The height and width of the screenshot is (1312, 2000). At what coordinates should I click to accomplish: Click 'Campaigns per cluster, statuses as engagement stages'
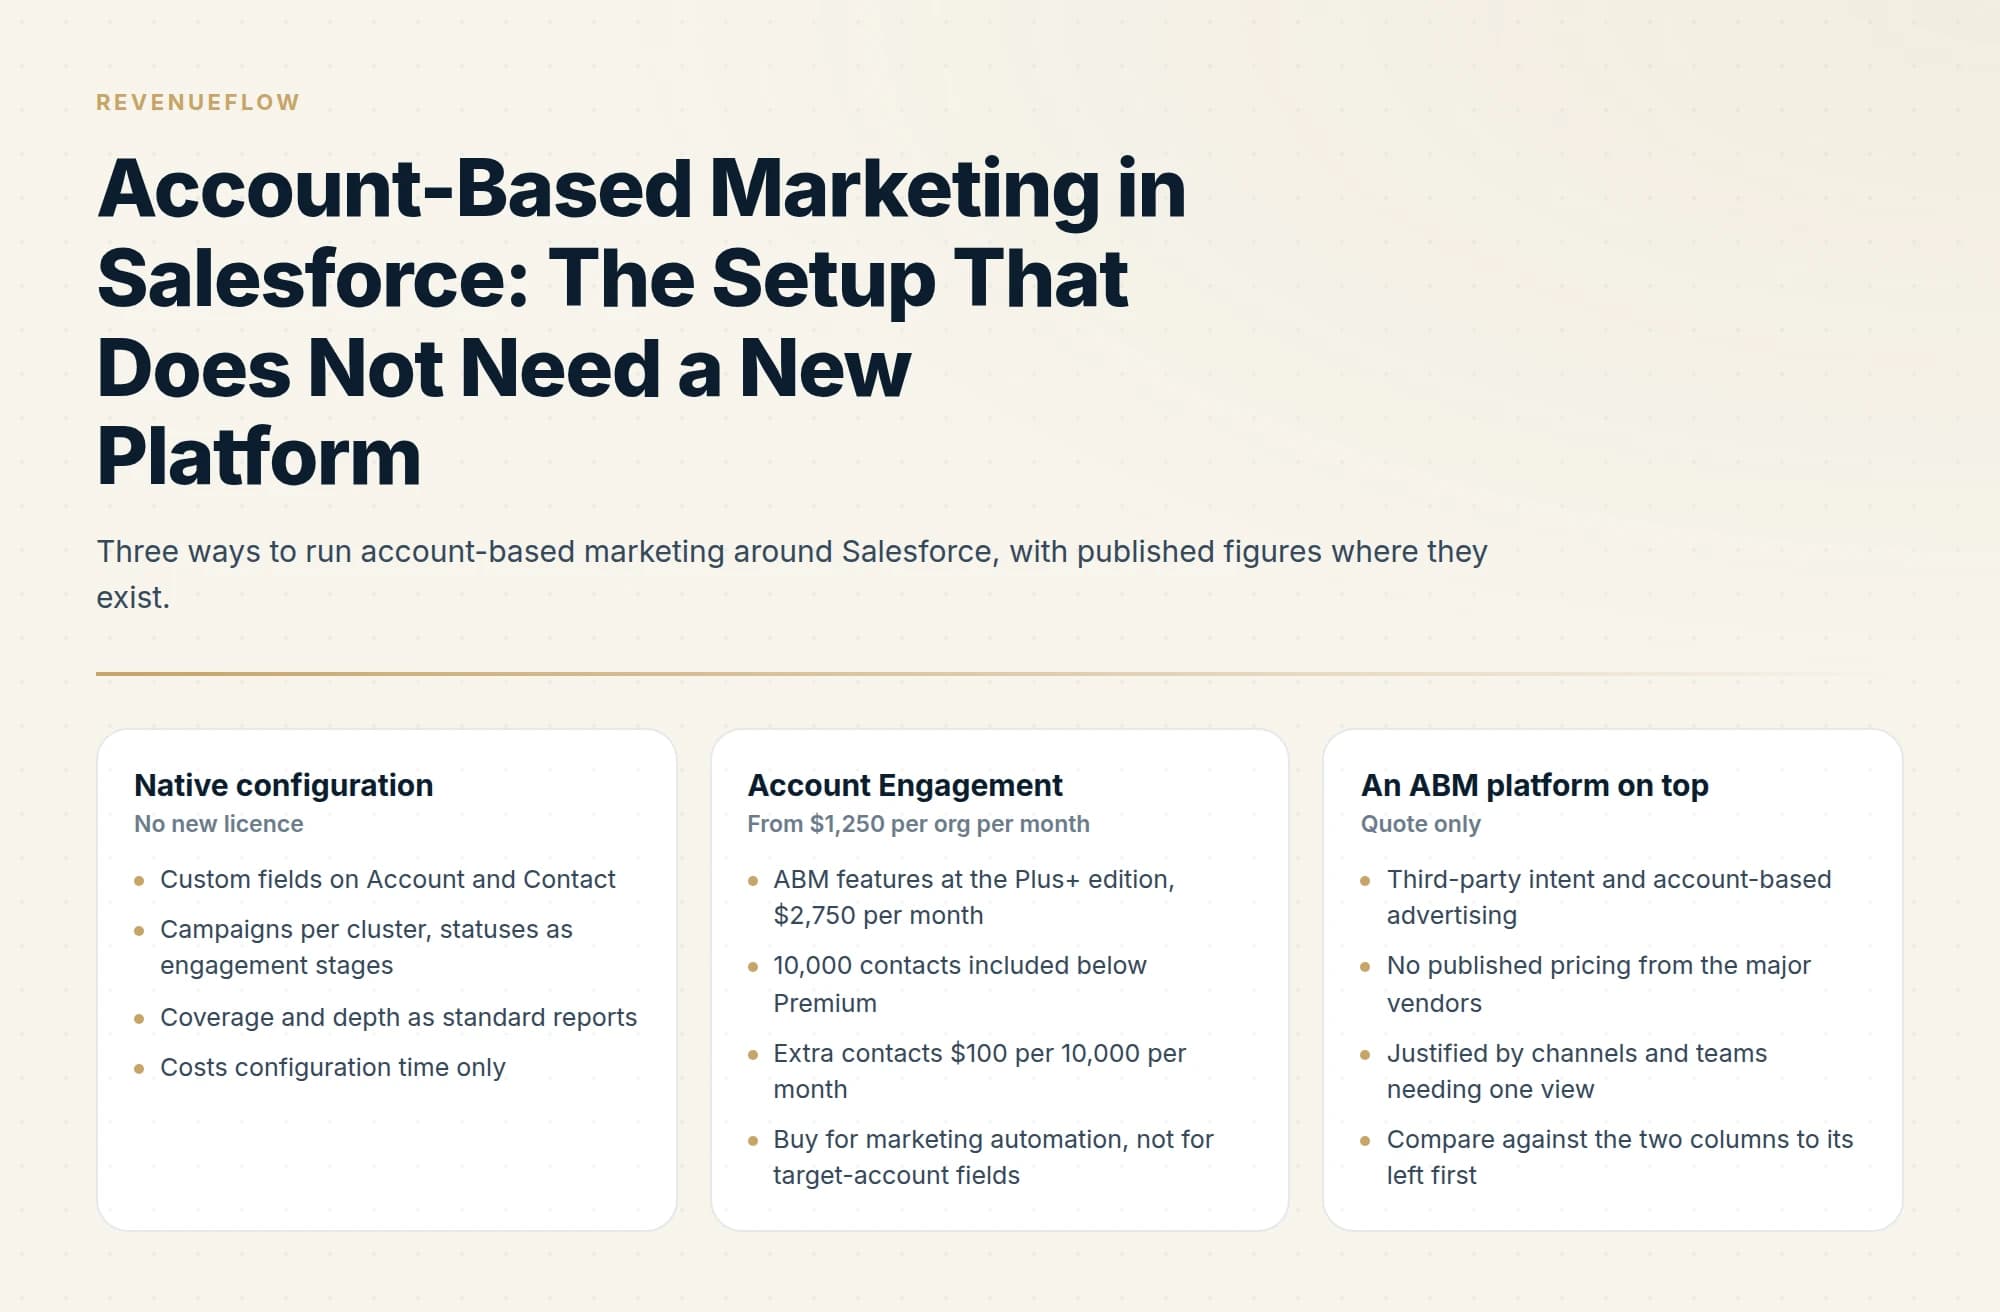pos(366,947)
